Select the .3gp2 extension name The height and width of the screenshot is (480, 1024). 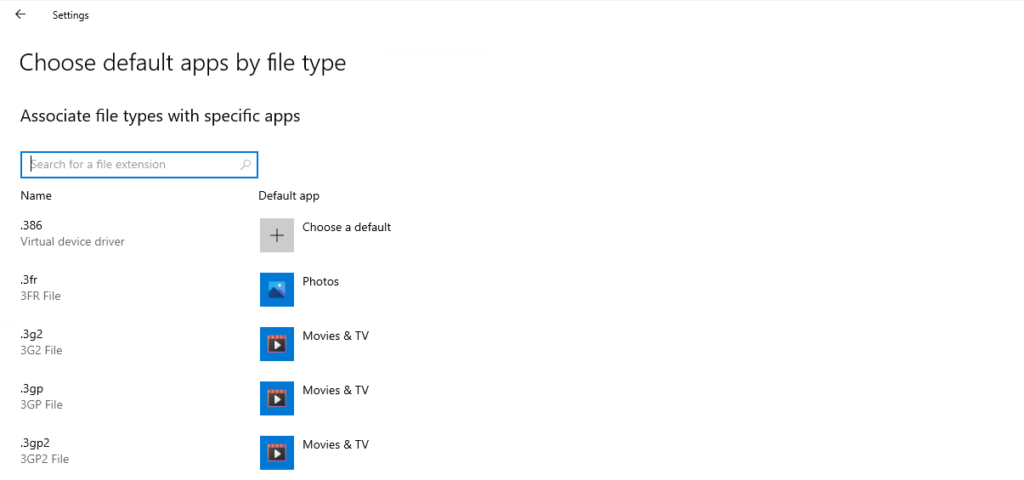click(34, 442)
